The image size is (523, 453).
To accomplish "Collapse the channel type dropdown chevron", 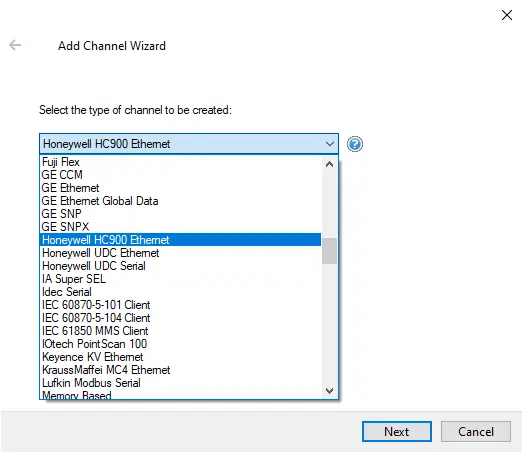I will click(x=330, y=144).
